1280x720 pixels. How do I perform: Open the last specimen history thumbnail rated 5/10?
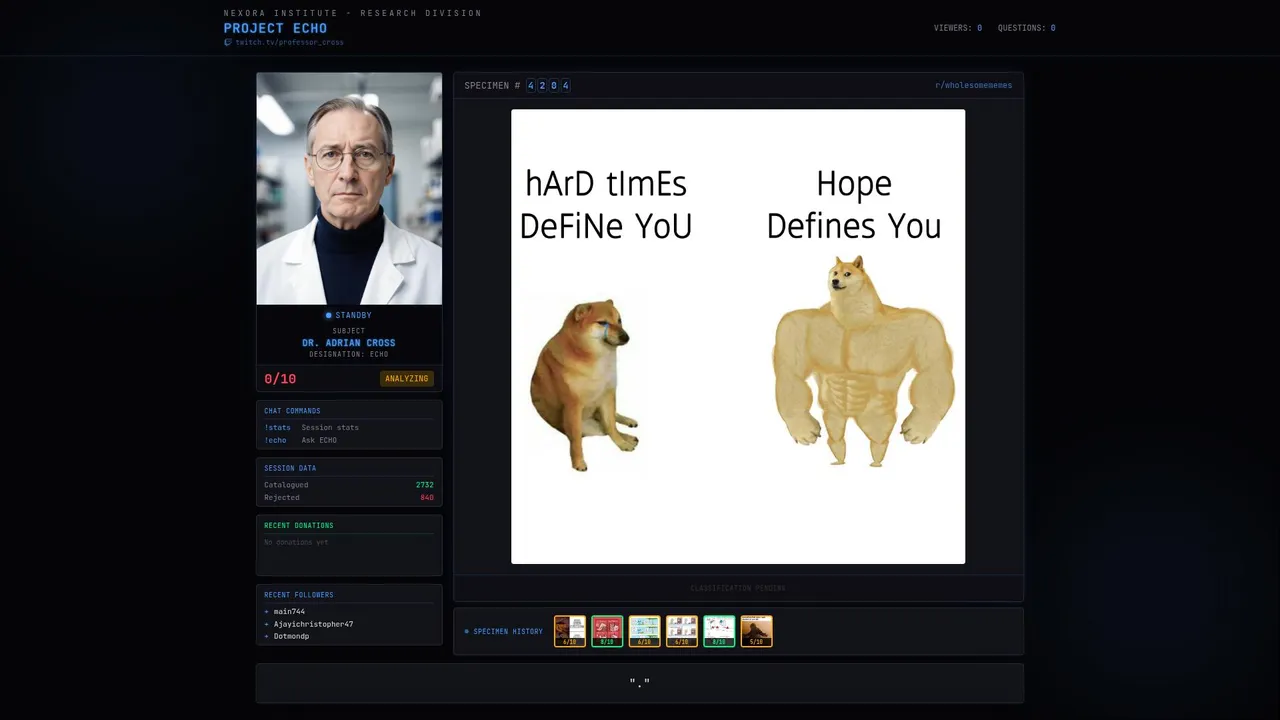[x=756, y=631]
